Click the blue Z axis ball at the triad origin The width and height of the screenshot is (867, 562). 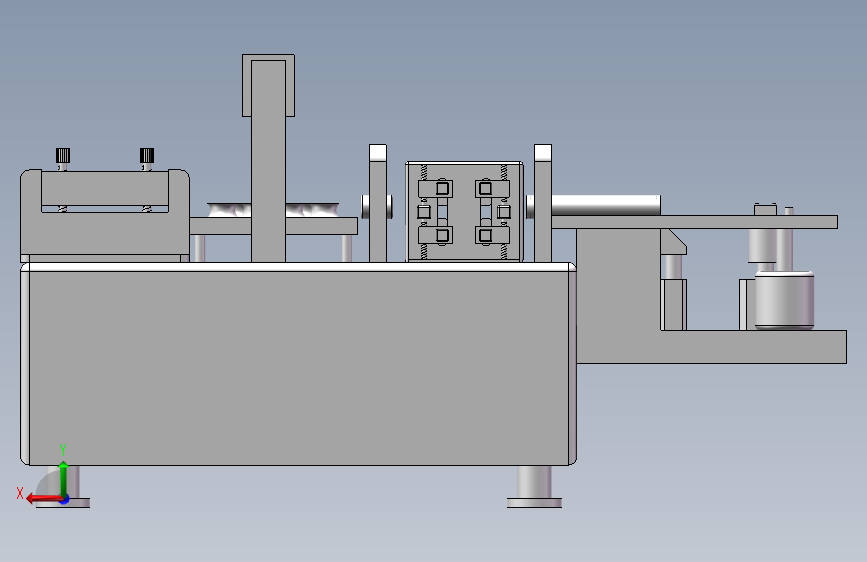[65, 499]
